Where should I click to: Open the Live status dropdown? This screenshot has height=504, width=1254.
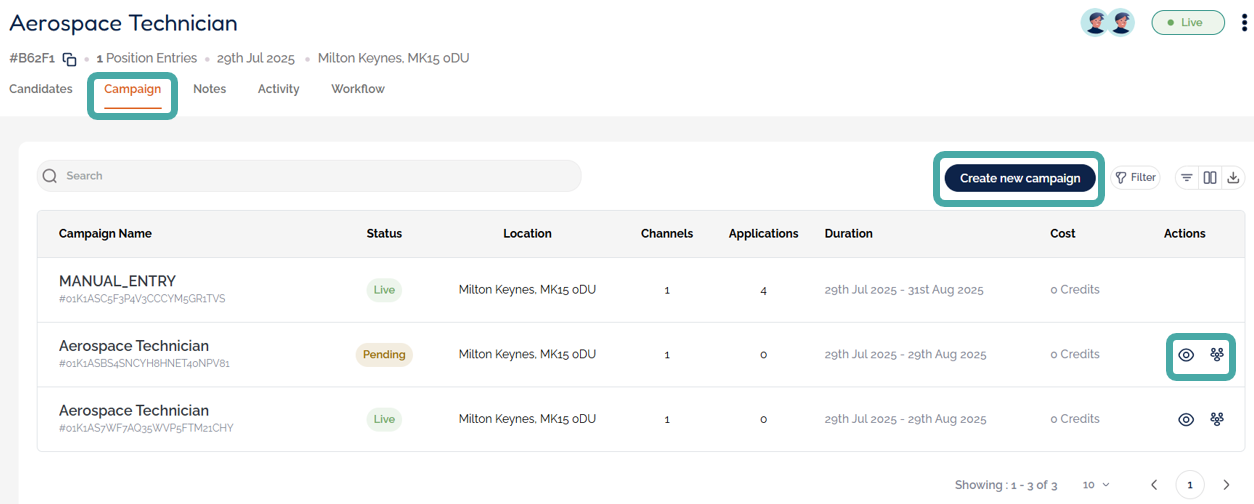1187,22
